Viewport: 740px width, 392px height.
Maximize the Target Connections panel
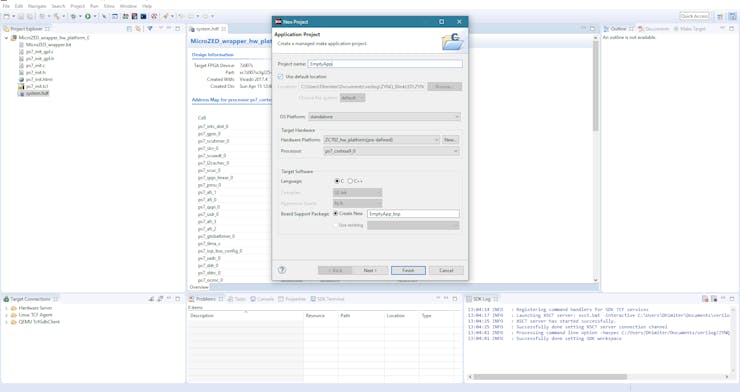point(178,299)
